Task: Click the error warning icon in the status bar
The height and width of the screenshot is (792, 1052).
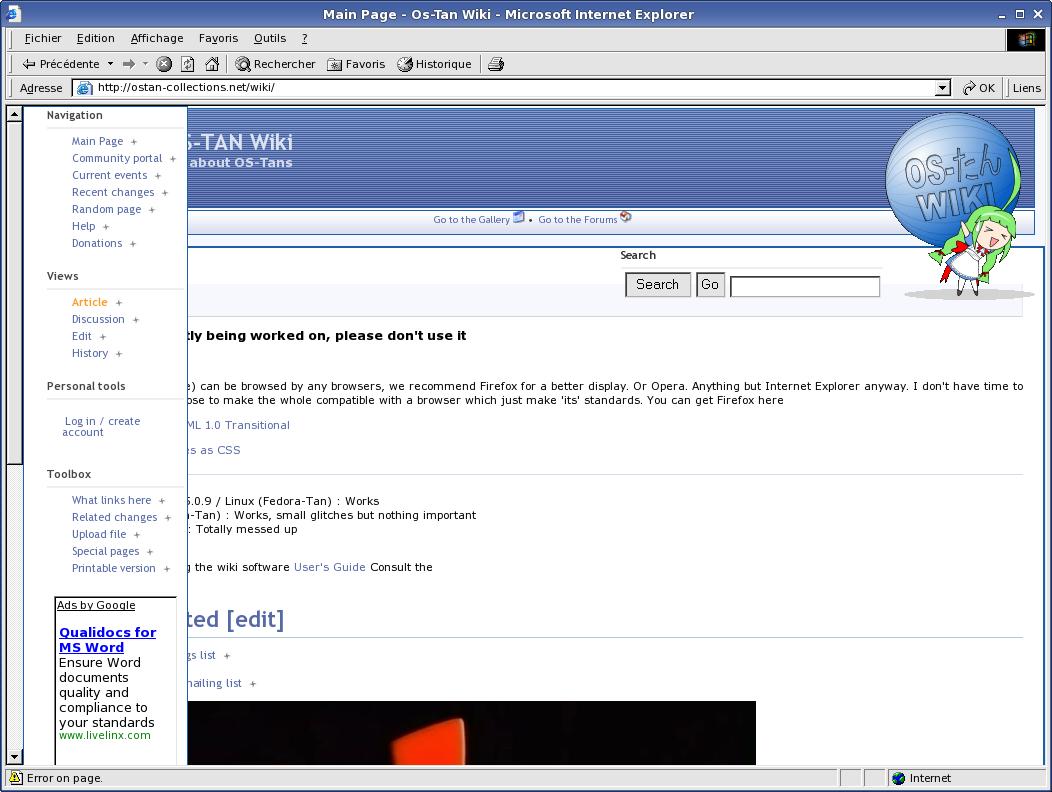Action: 15,778
